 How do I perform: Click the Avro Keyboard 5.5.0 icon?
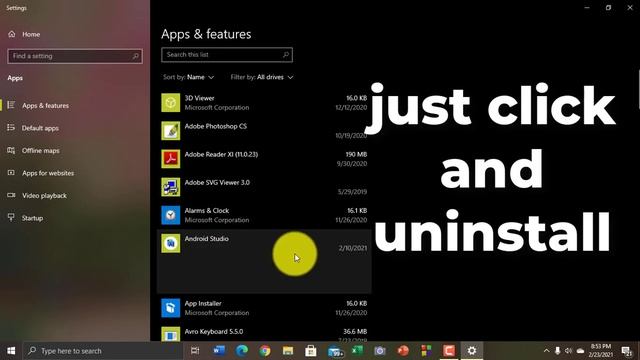(x=171, y=334)
